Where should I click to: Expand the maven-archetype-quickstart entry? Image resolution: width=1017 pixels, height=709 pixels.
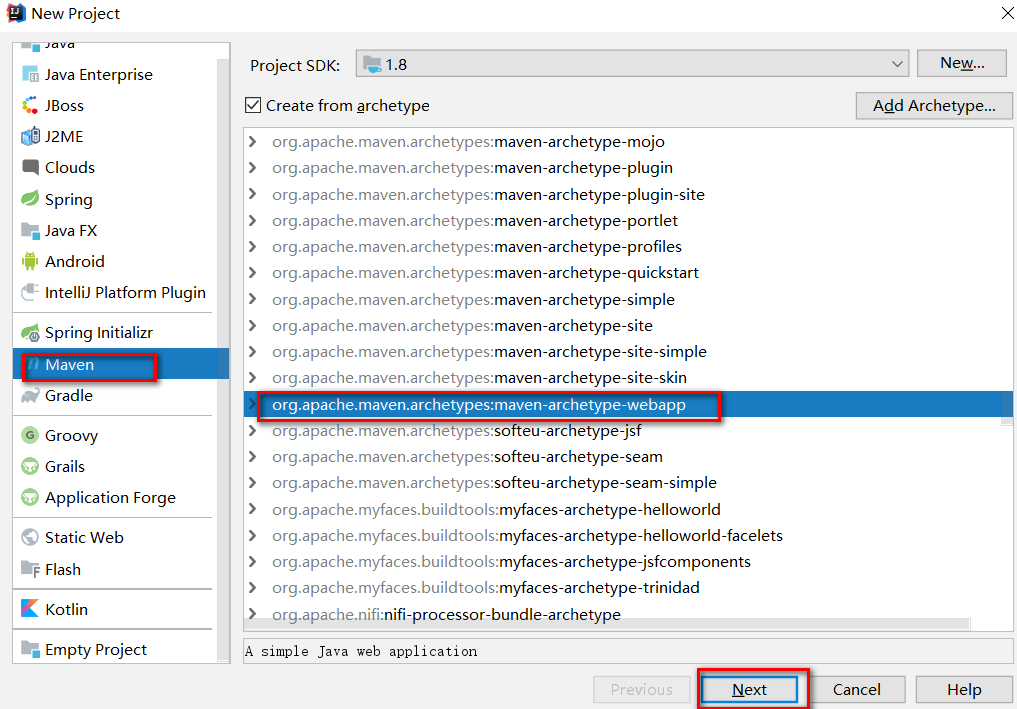pyautogui.click(x=253, y=272)
